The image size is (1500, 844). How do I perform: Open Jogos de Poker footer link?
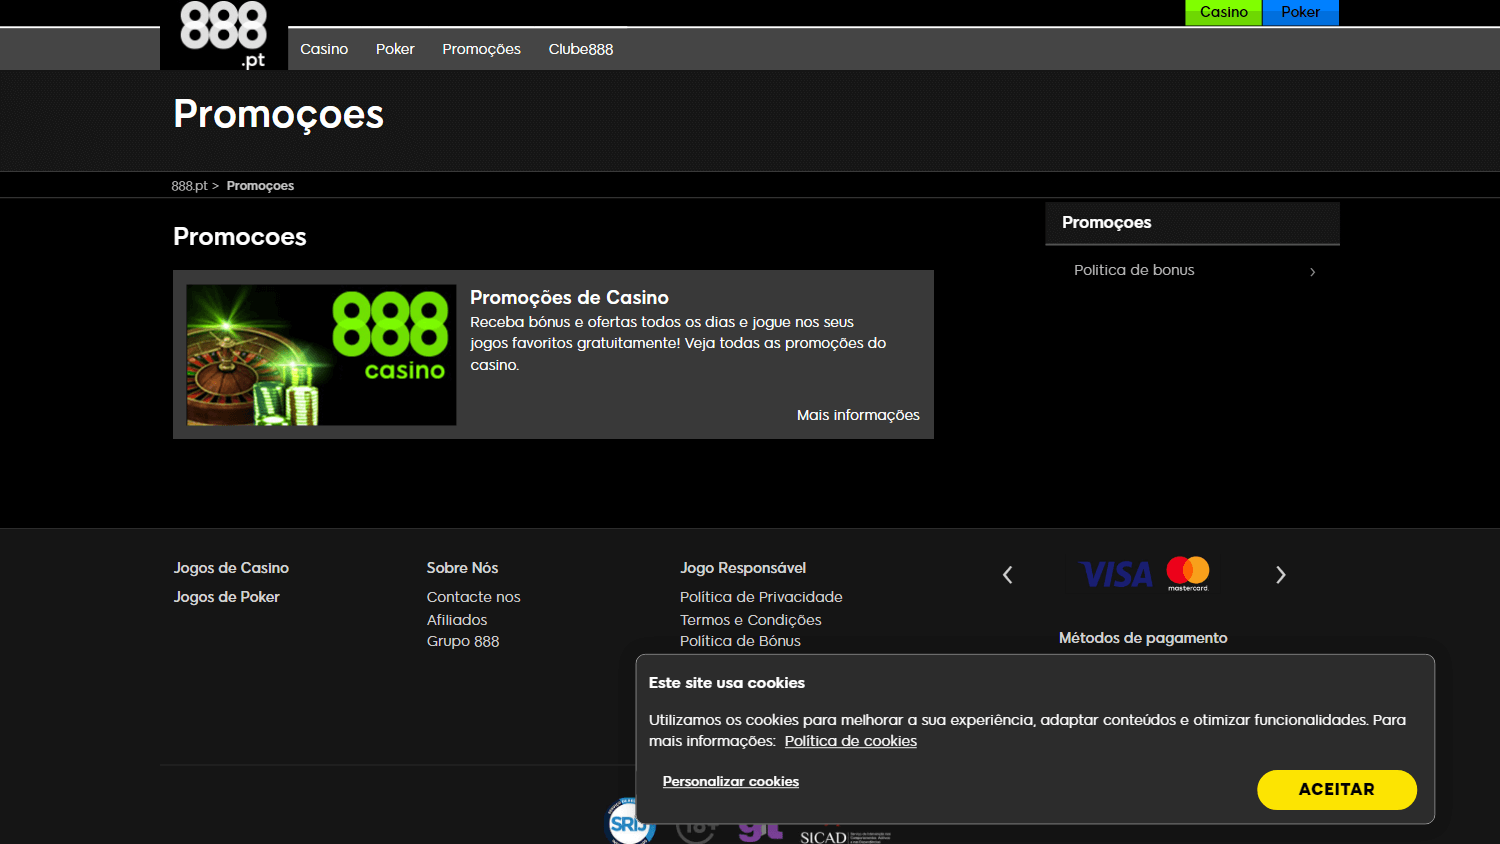coord(226,597)
